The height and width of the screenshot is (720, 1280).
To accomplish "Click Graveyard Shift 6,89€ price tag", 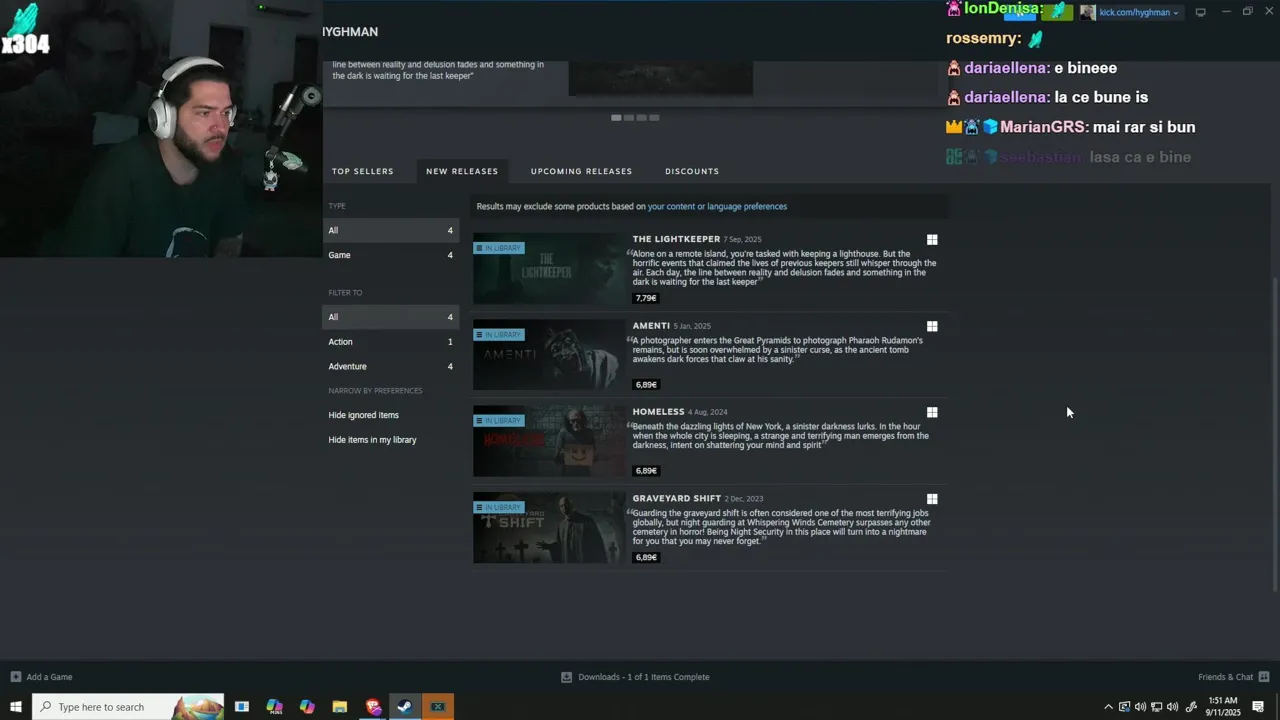I will [646, 557].
